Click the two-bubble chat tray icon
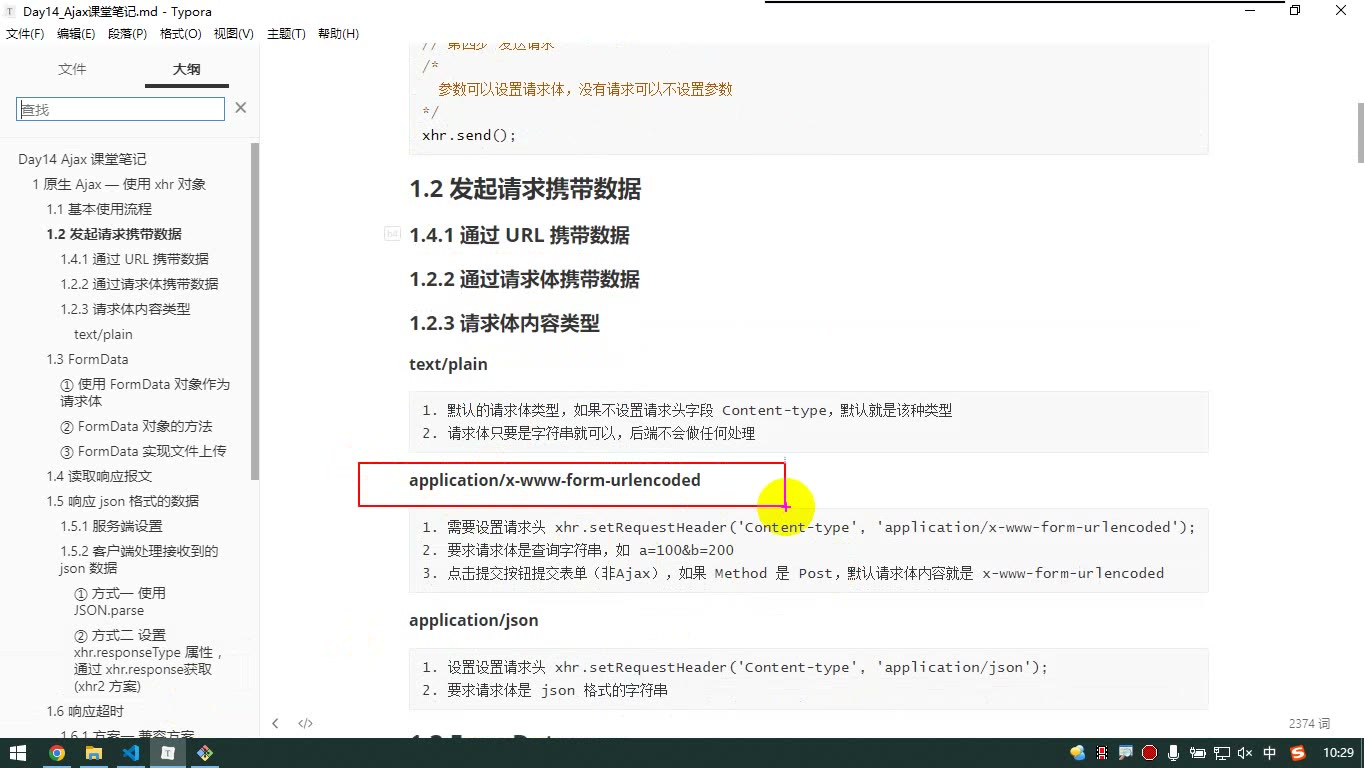The width and height of the screenshot is (1364, 768). [1078, 753]
